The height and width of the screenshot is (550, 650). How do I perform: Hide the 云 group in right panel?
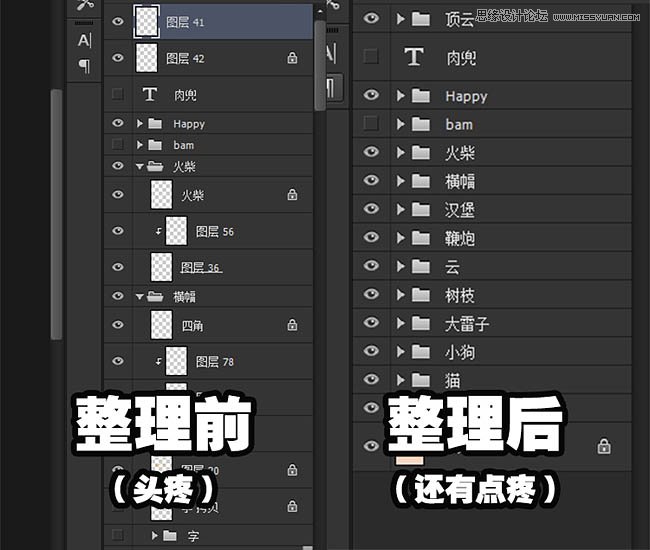pos(371,265)
